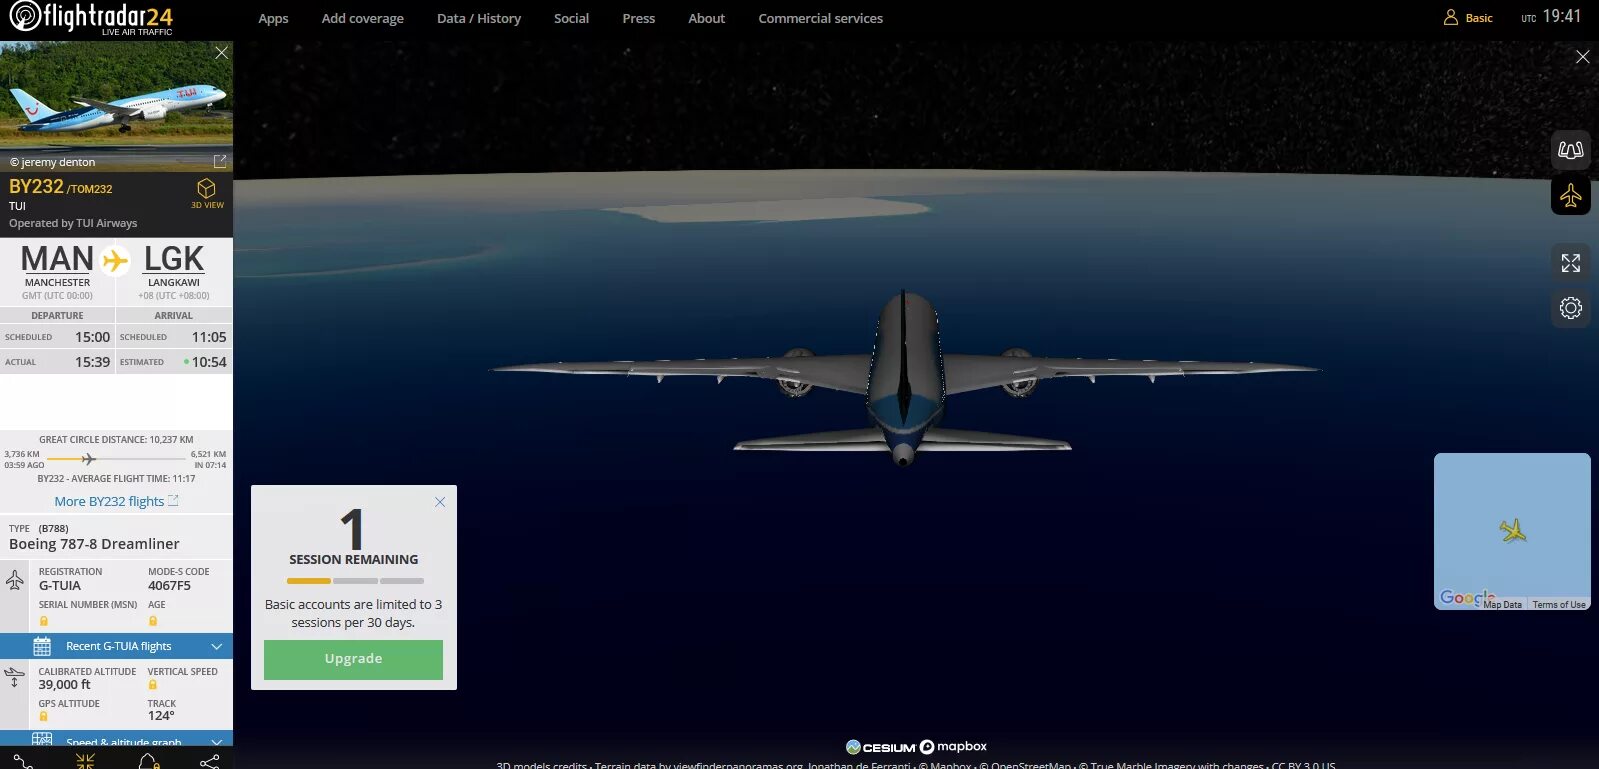Image resolution: width=1599 pixels, height=769 pixels.
Task: Select MAN Manchester airport code
Action: (57, 259)
